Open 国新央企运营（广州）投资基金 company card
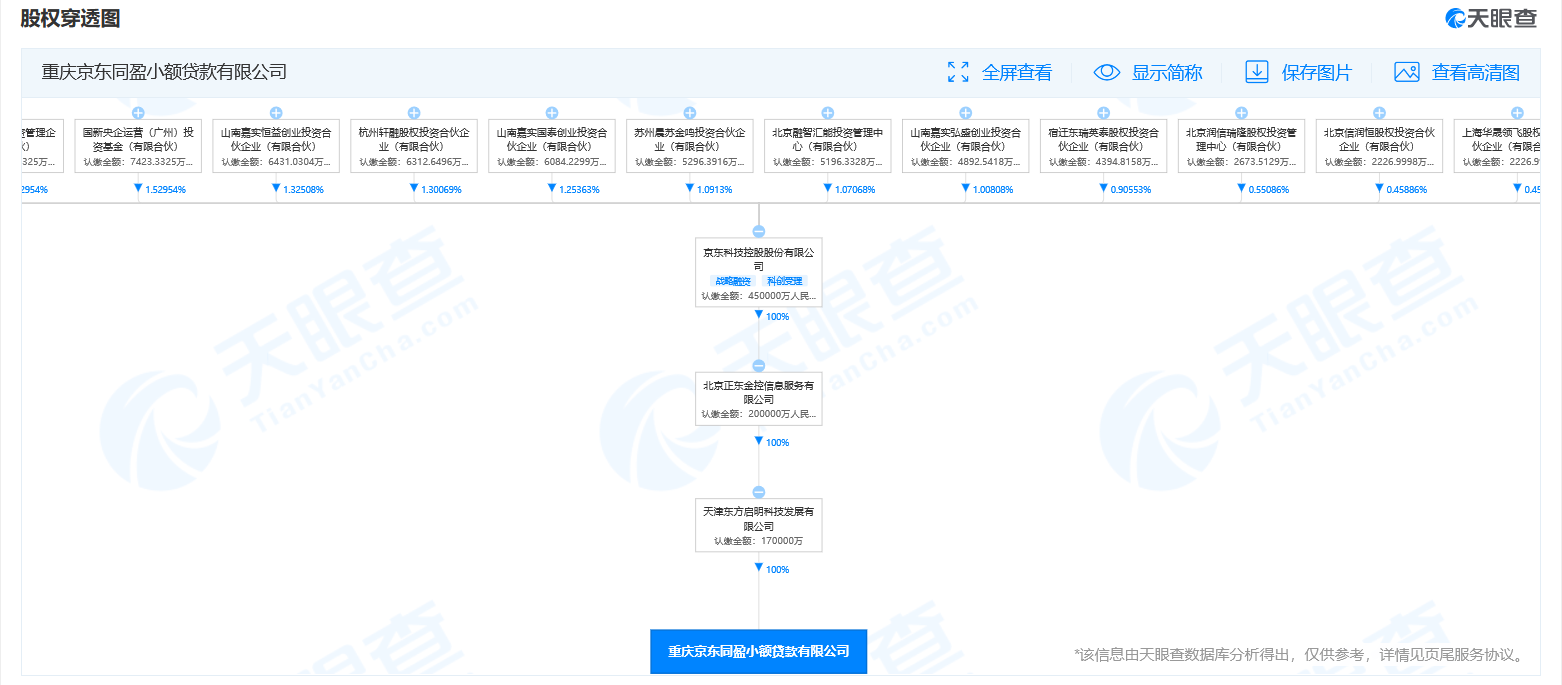The image size is (1562, 685). click(138, 146)
